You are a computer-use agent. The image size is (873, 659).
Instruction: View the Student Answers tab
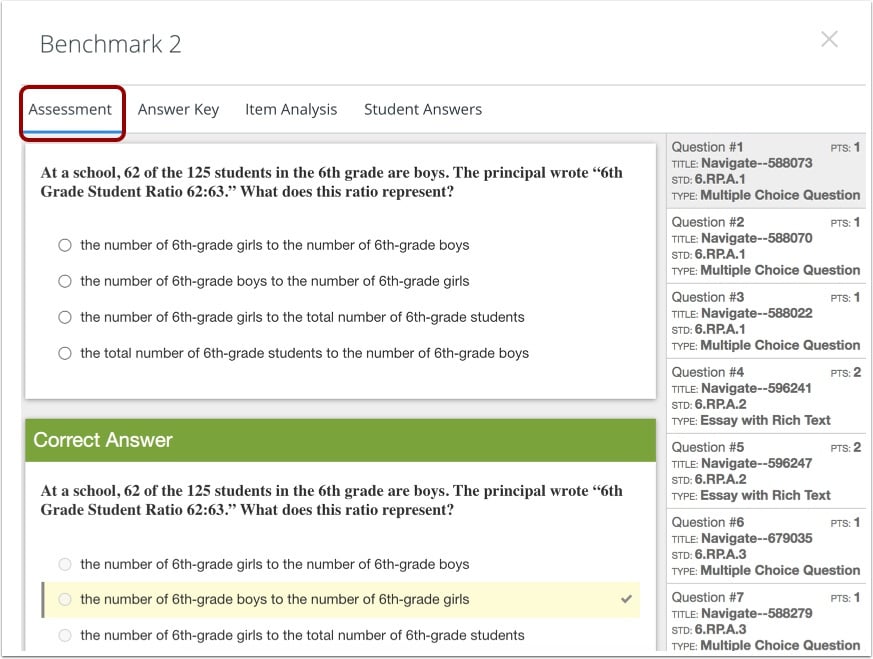[422, 109]
